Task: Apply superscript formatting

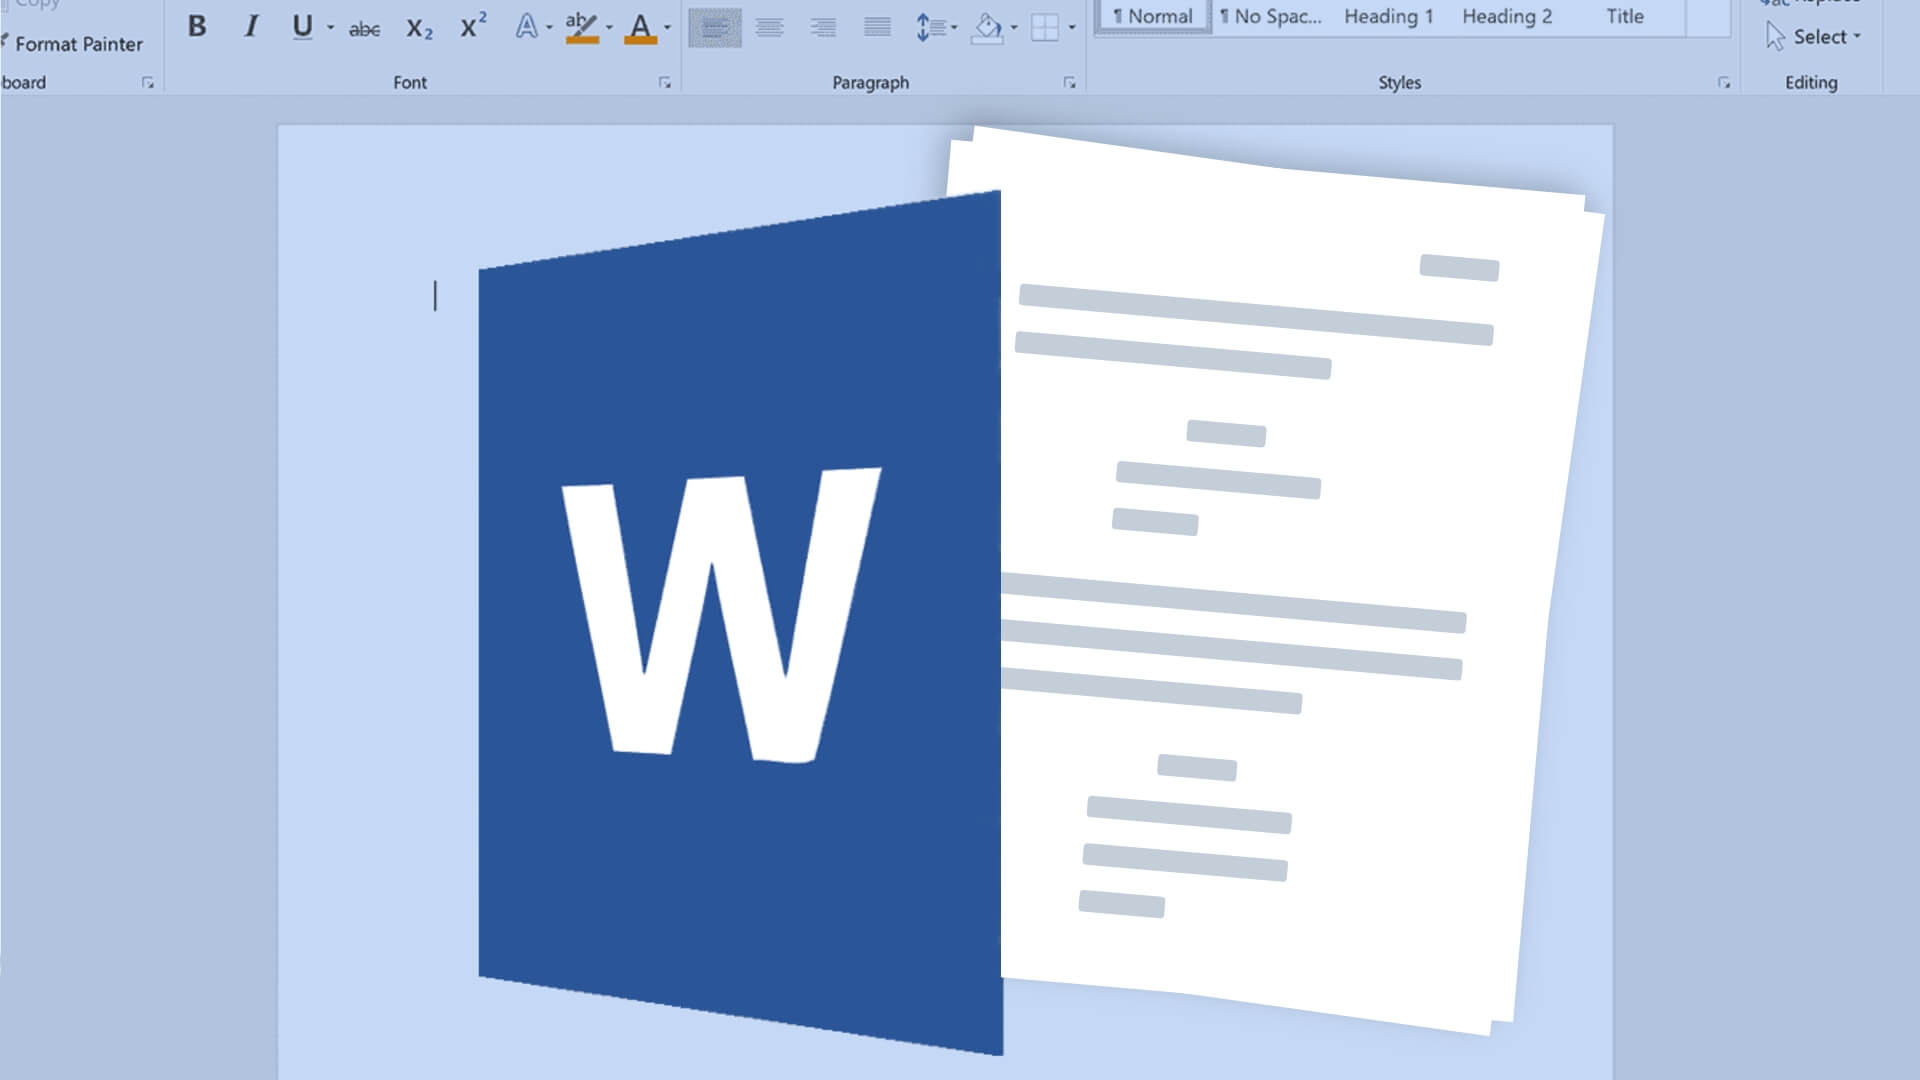Action: [x=472, y=26]
